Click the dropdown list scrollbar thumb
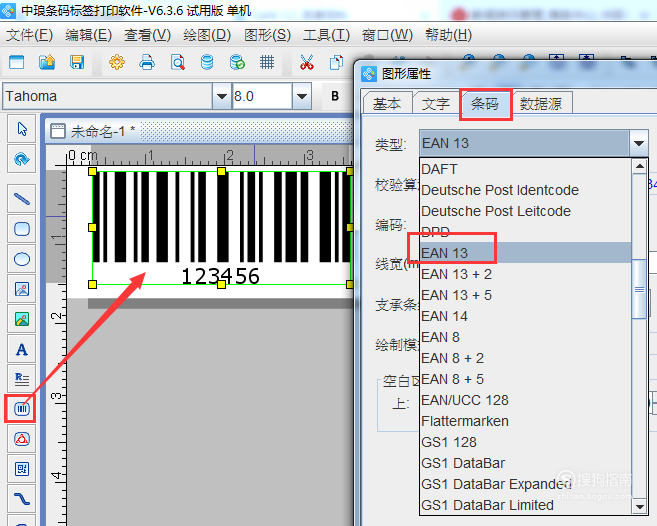 (x=639, y=289)
